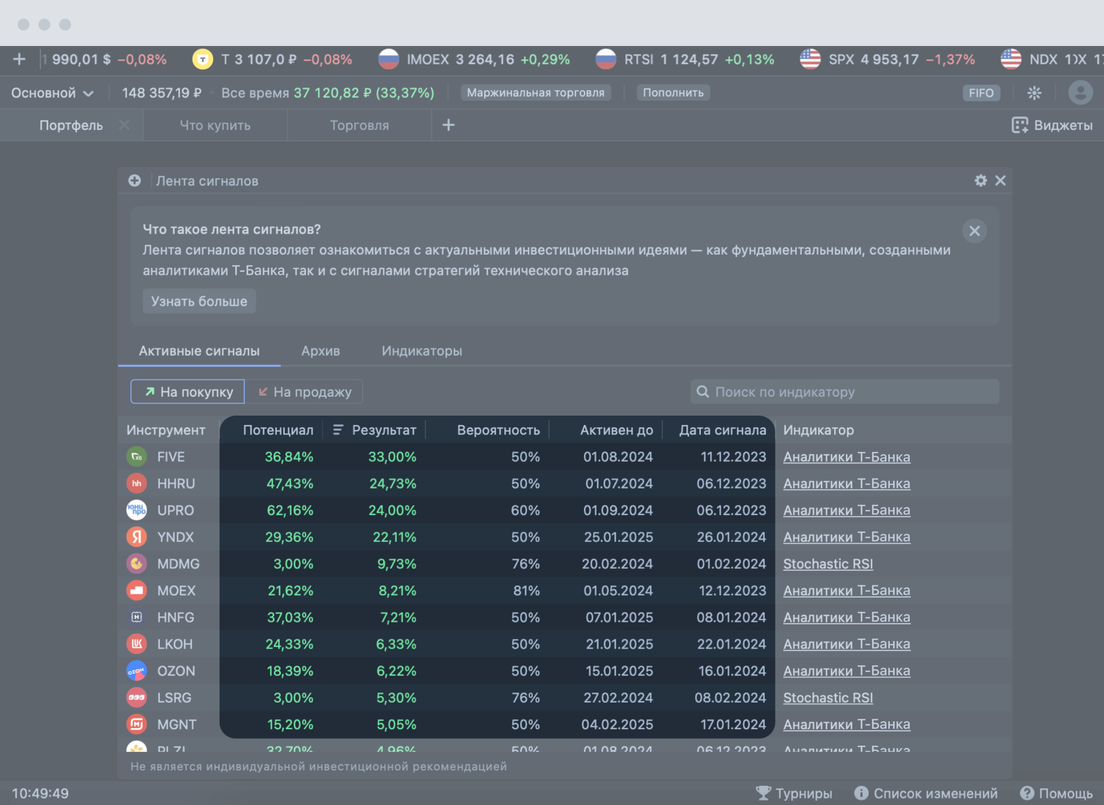
Task: Sort by the Потенциал column header
Action: pyautogui.click(x=278, y=430)
